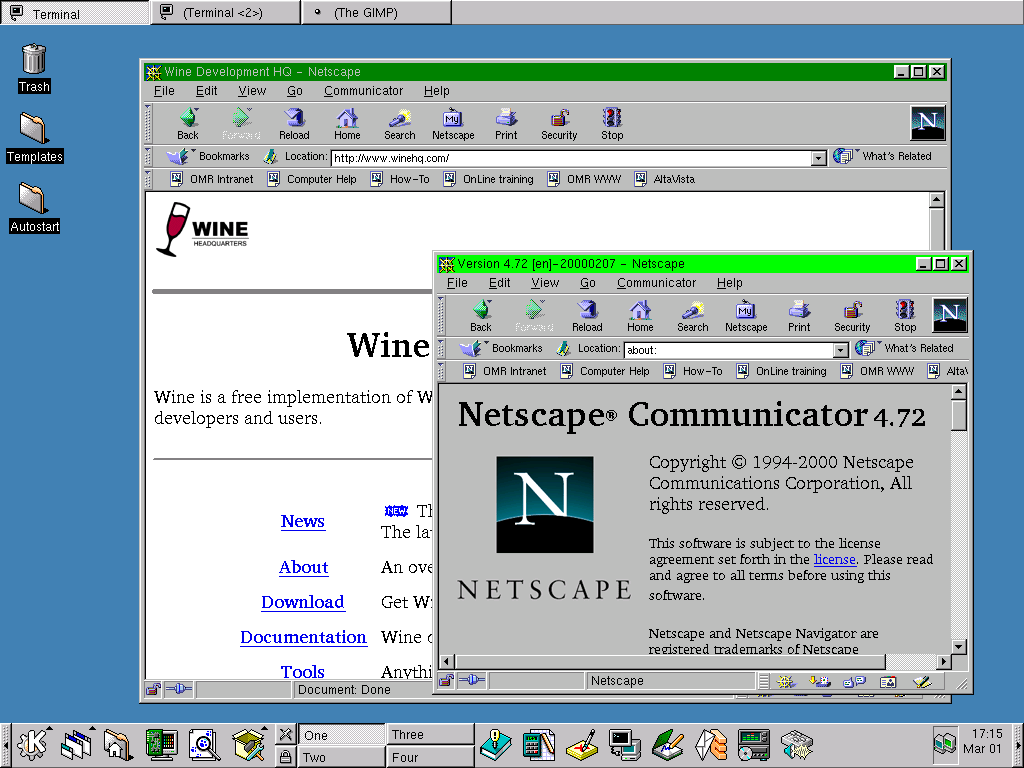The height and width of the screenshot is (768, 1024).
Task: Click Security in the Version 4.72 window toolbar
Action: point(852,315)
